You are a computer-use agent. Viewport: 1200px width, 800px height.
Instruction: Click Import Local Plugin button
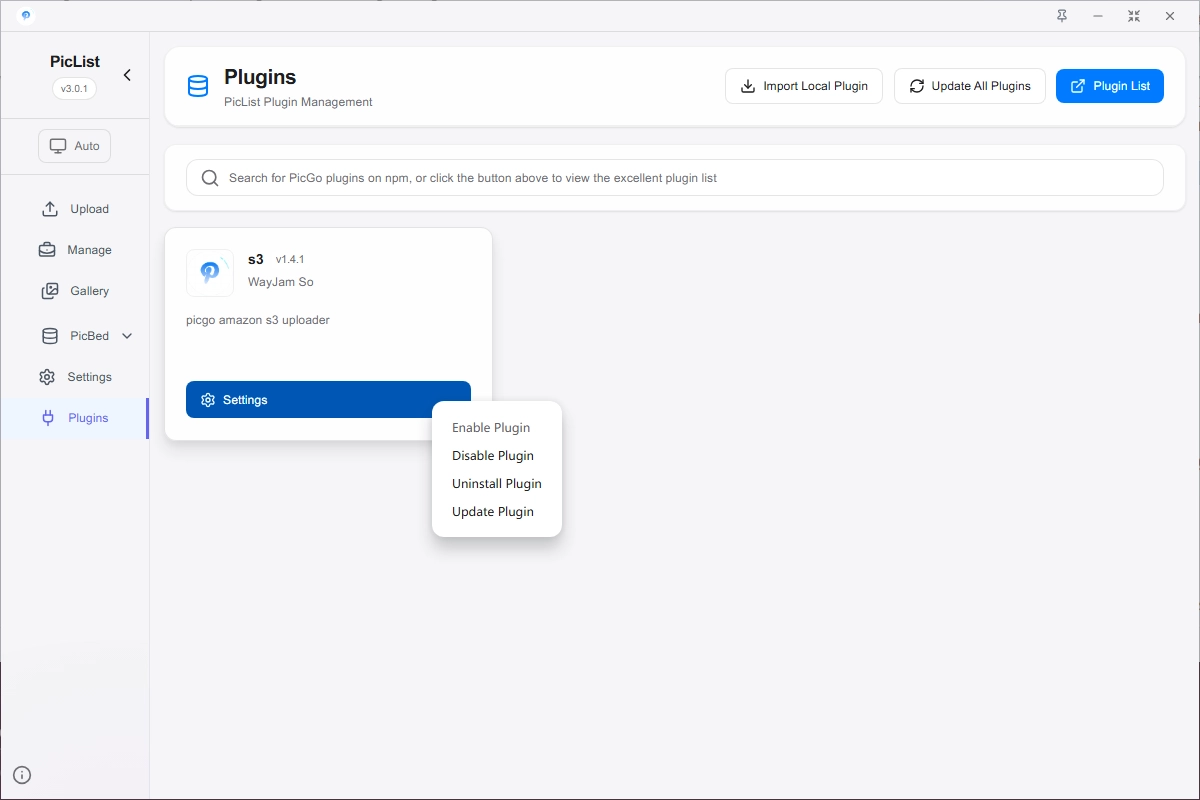point(804,86)
